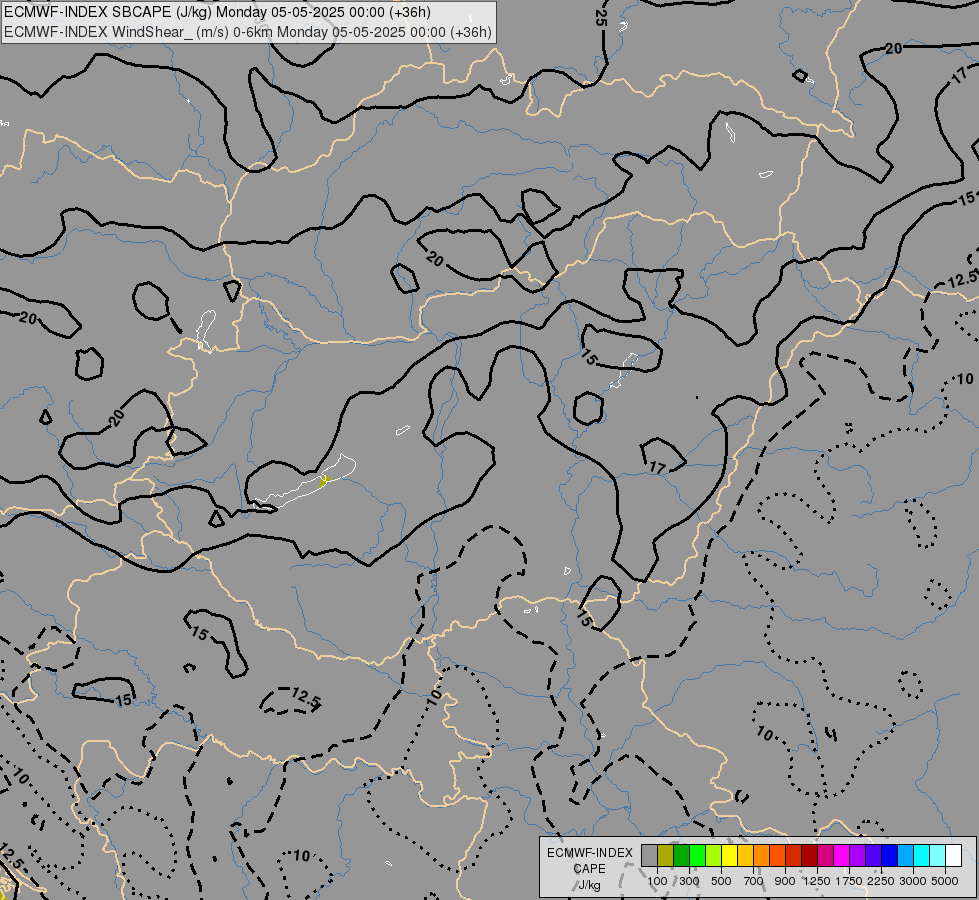Screen dimensions: 979x900
Task: Select the dark red swatch before 1250
Action: click(x=809, y=856)
